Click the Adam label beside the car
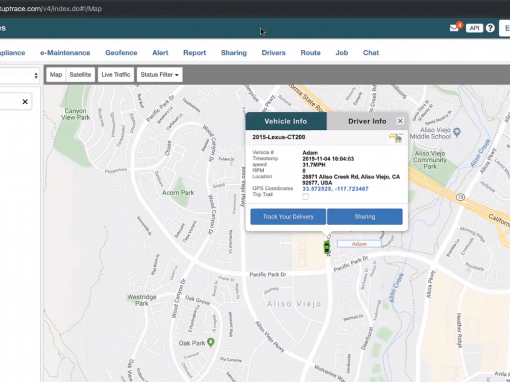 point(359,244)
